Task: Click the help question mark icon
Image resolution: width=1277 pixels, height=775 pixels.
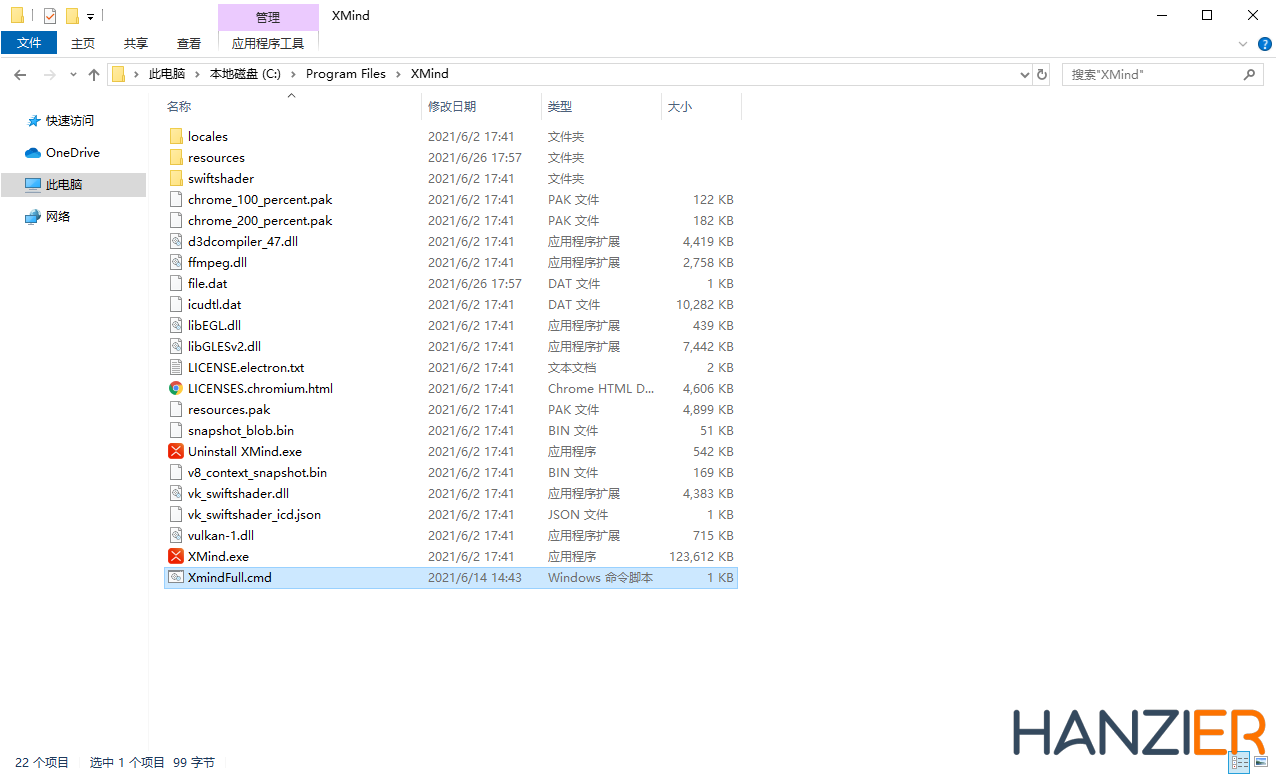Action: coord(1264,44)
